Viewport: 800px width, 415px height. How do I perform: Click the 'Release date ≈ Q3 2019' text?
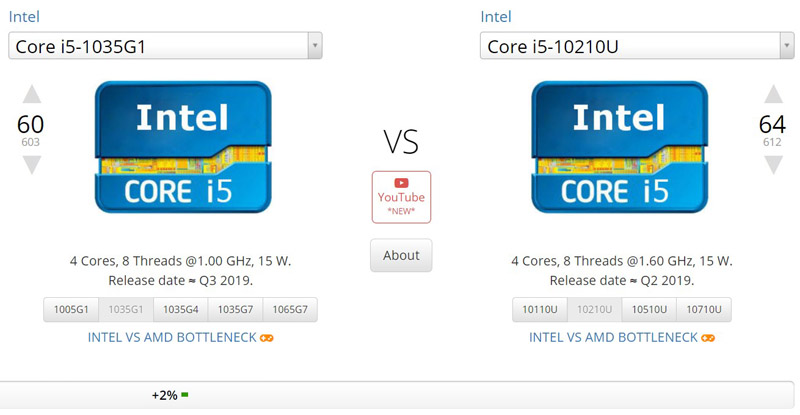click(179, 281)
